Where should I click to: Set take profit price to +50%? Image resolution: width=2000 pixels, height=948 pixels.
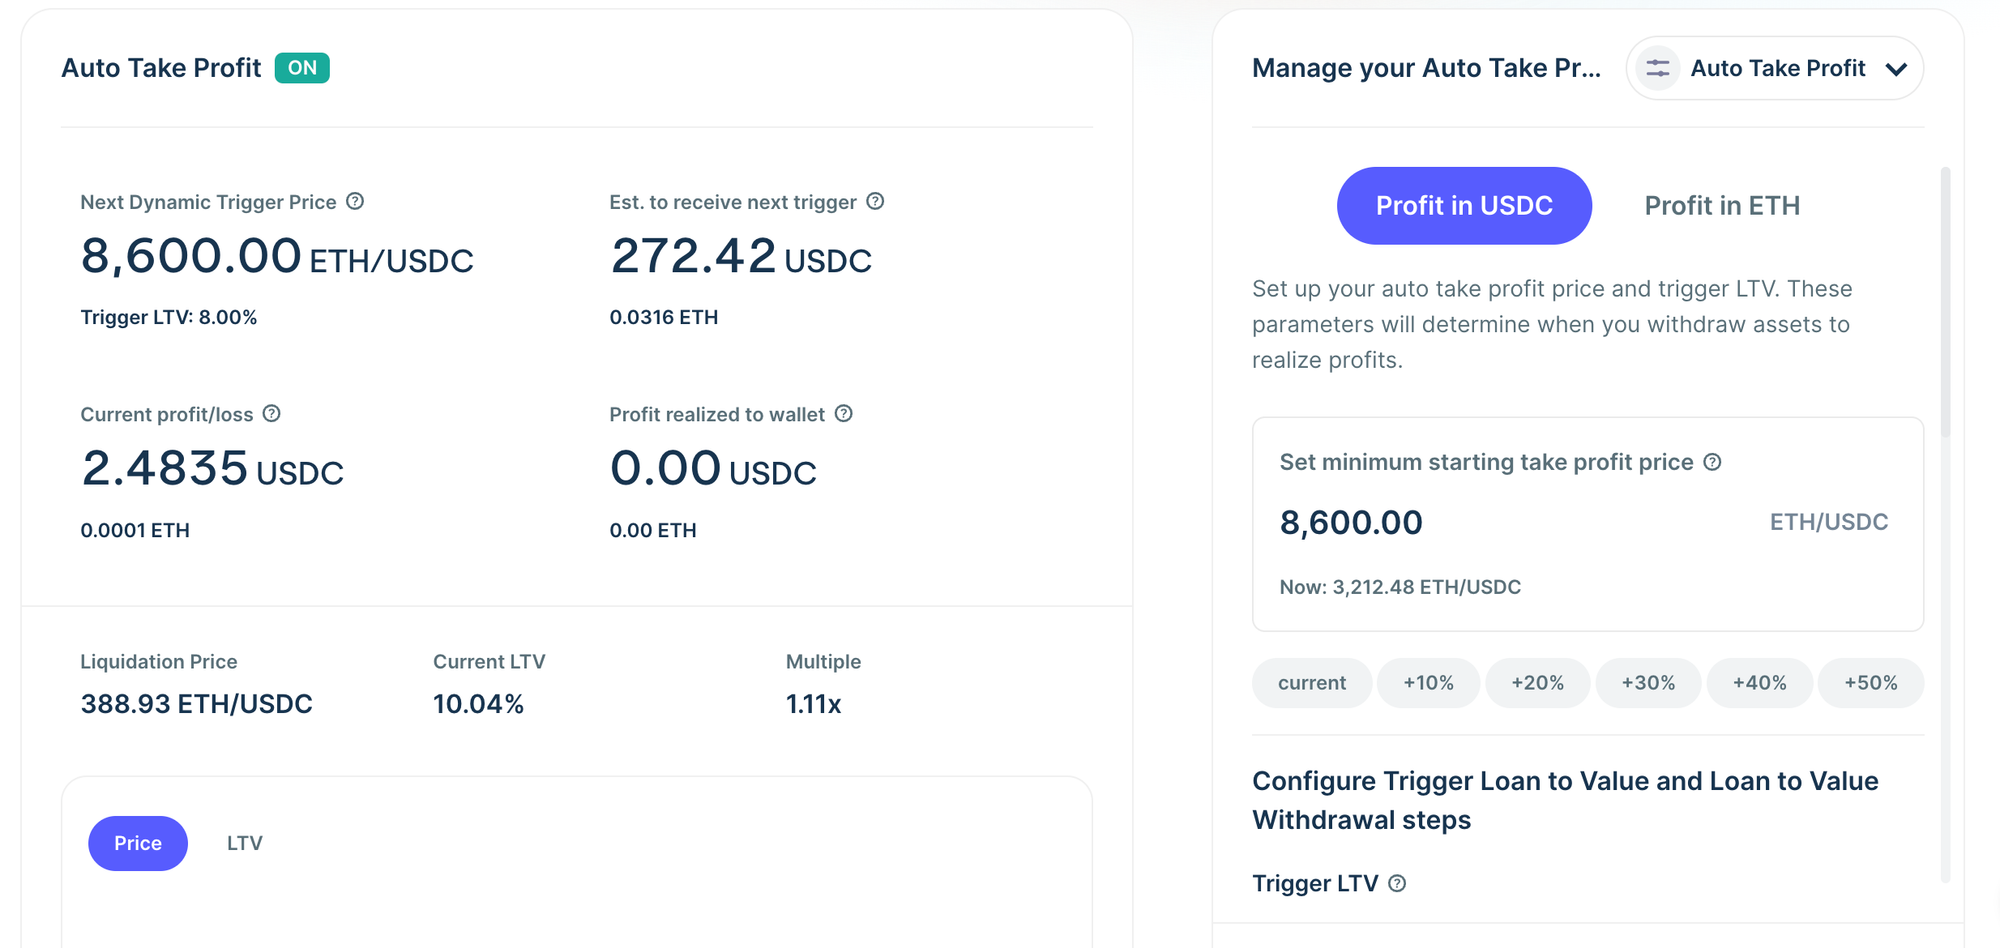click(x=1871, y=683)
